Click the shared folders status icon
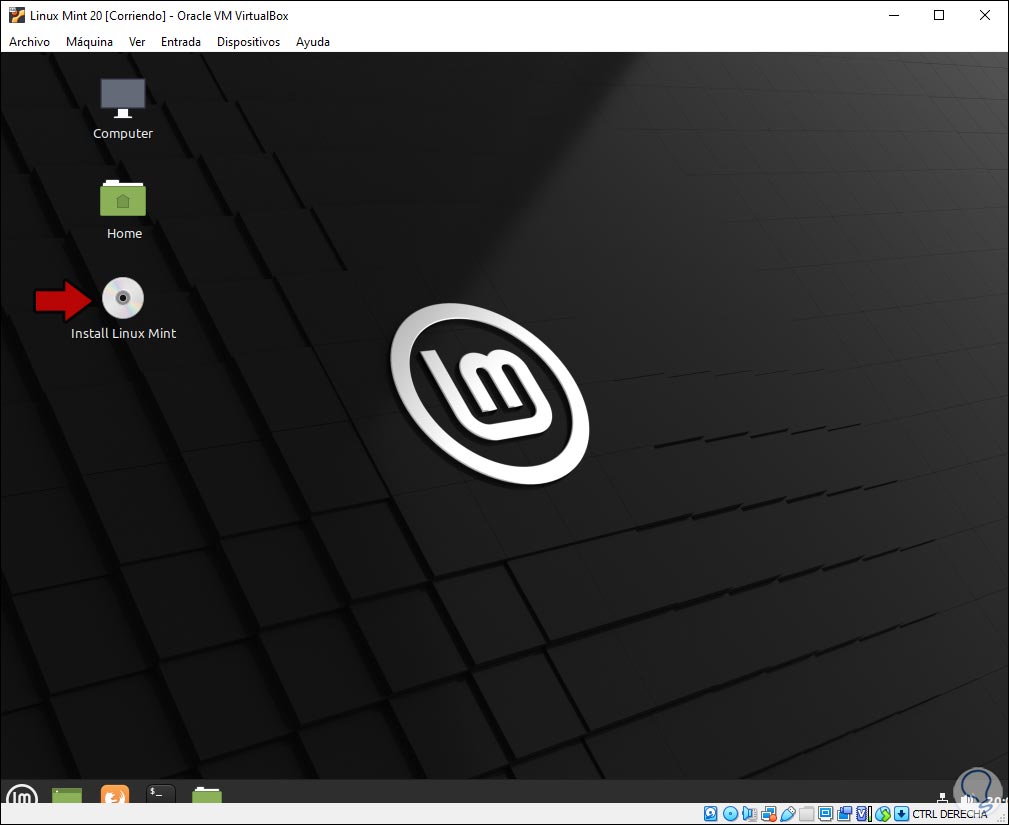This screenshot has width=1009, height=825. pos(806,814)
